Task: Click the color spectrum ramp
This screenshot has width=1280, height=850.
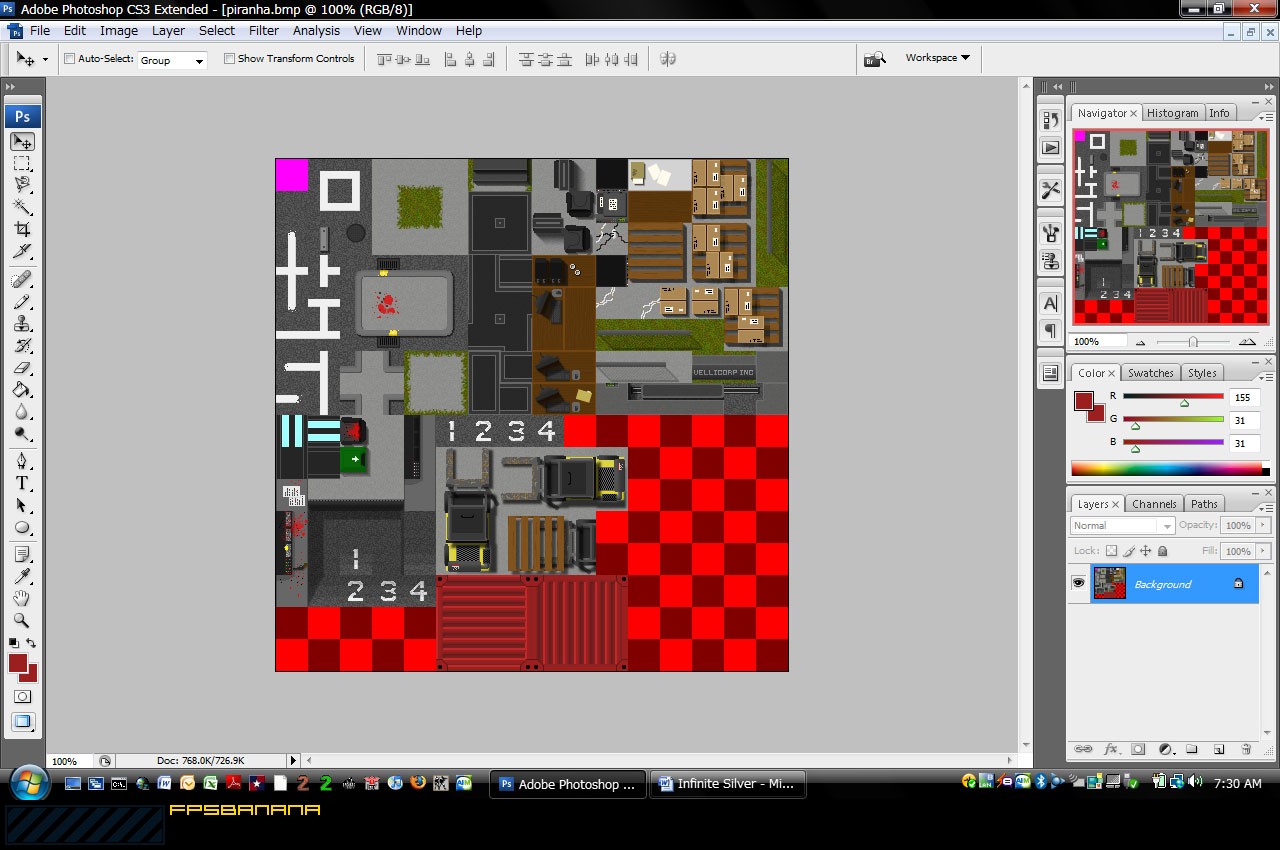Action: point(1166,468)
